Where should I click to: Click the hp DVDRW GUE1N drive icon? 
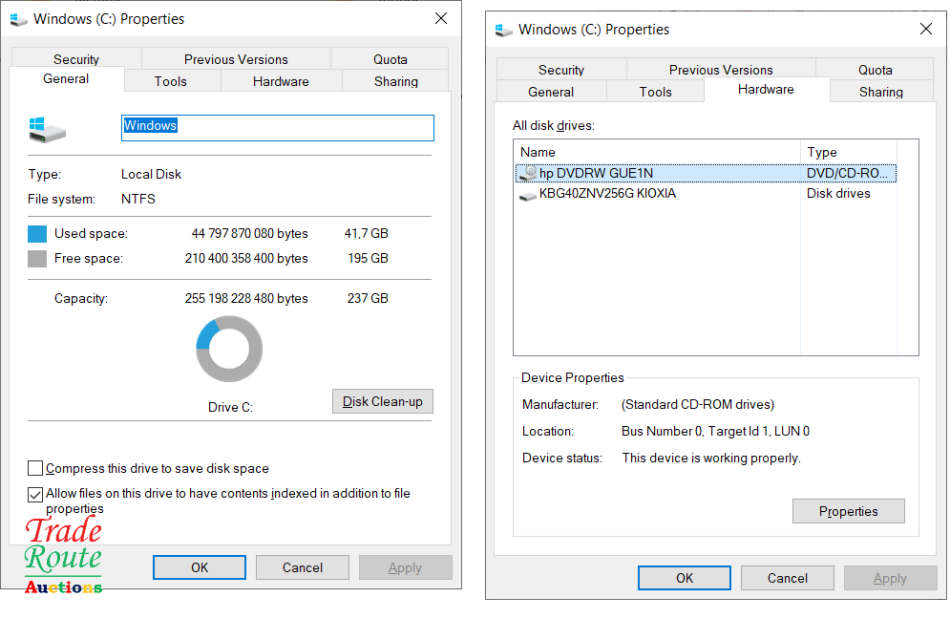pyautogui.click(x=528, y=174)
